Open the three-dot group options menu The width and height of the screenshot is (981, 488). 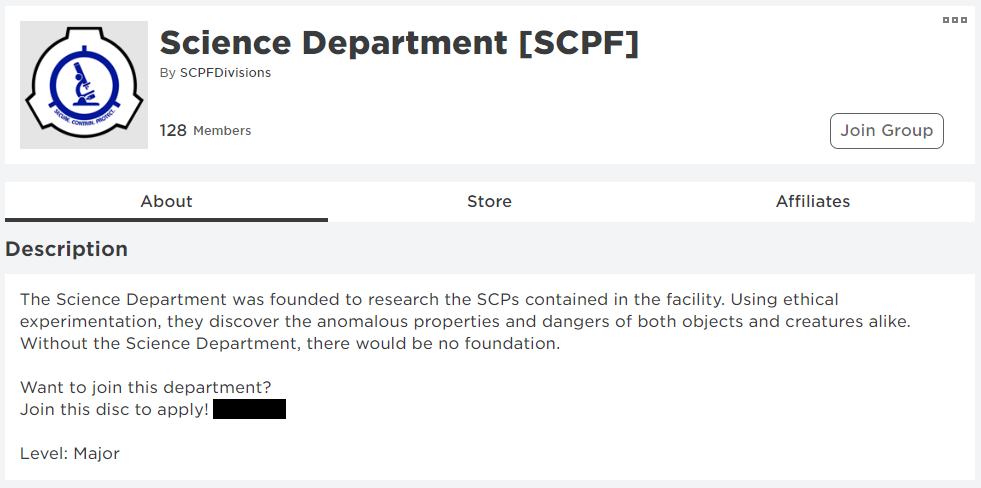tap(954, 20)
